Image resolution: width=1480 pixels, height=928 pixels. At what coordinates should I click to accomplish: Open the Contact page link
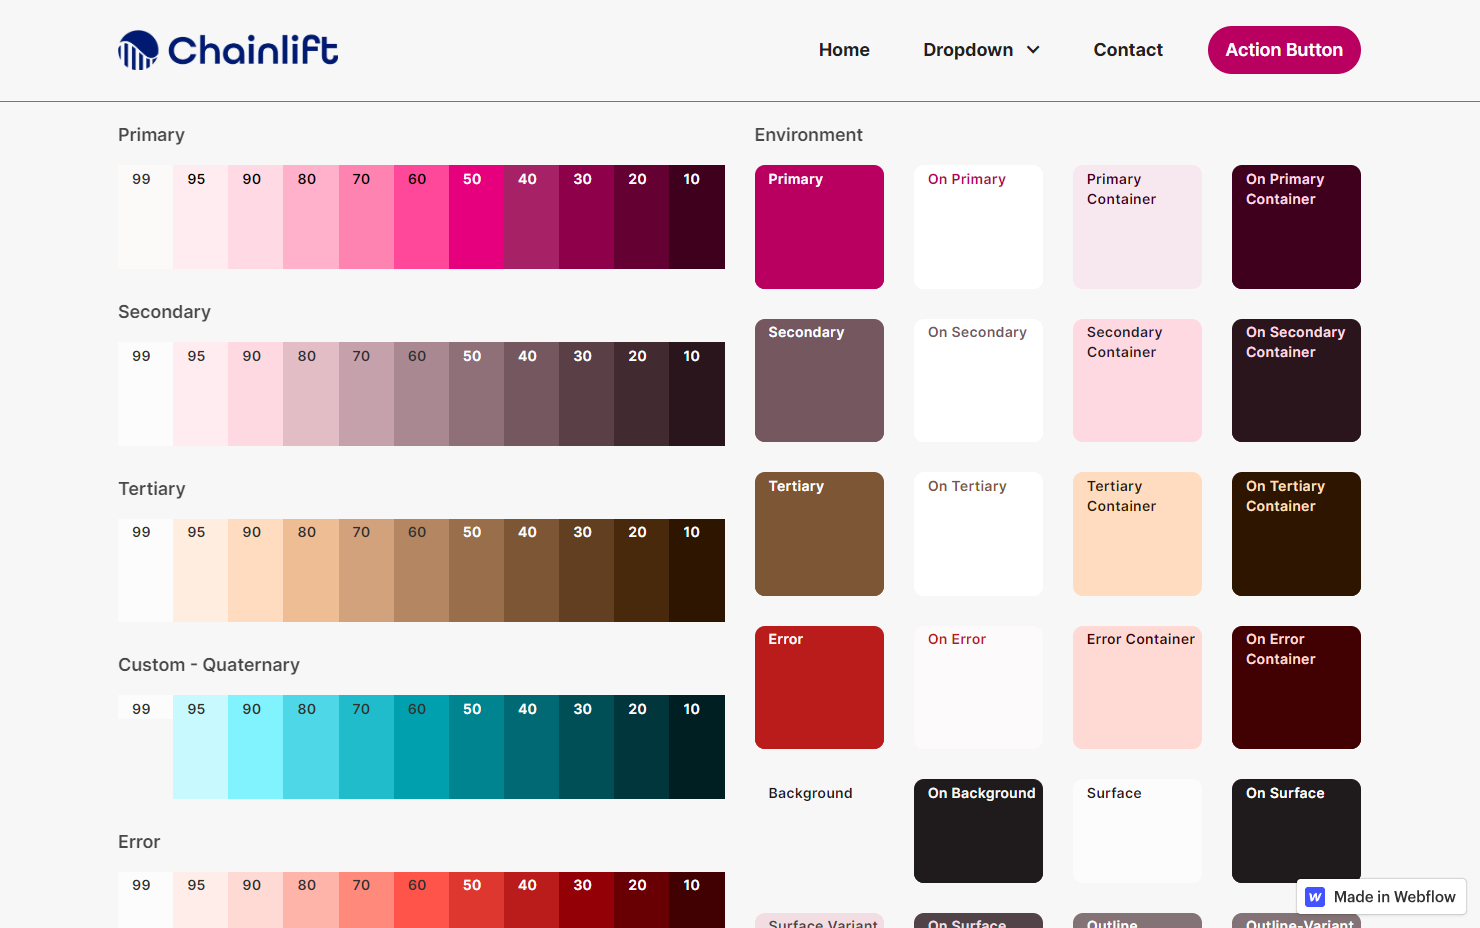(1127, 50)
